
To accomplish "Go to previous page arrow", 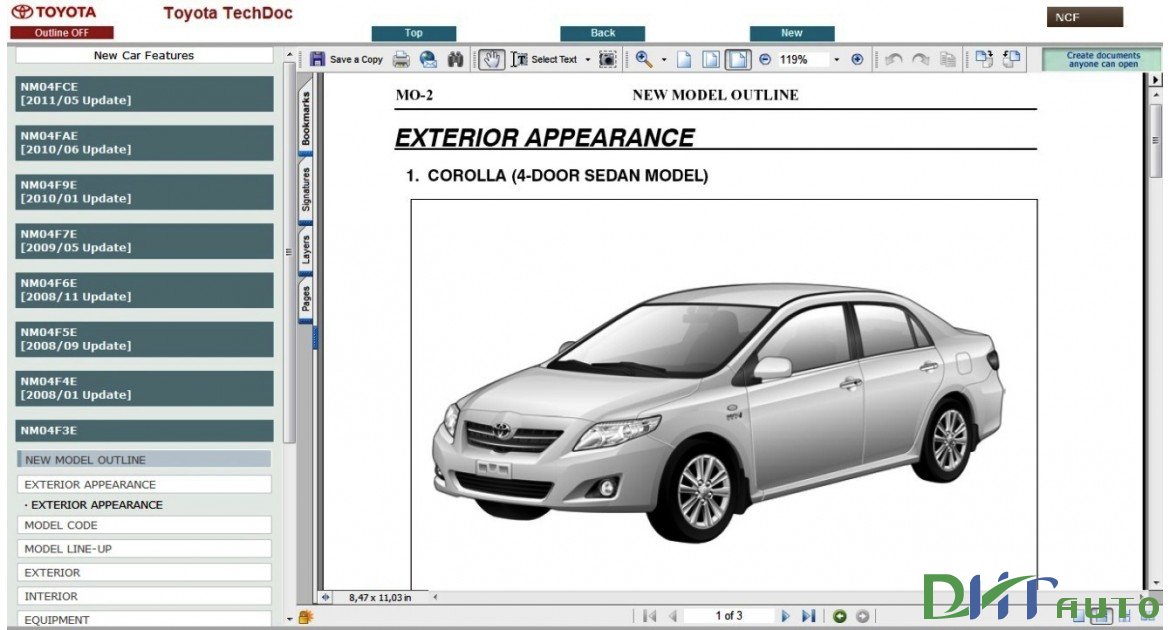I will click(x=672, y=616).
